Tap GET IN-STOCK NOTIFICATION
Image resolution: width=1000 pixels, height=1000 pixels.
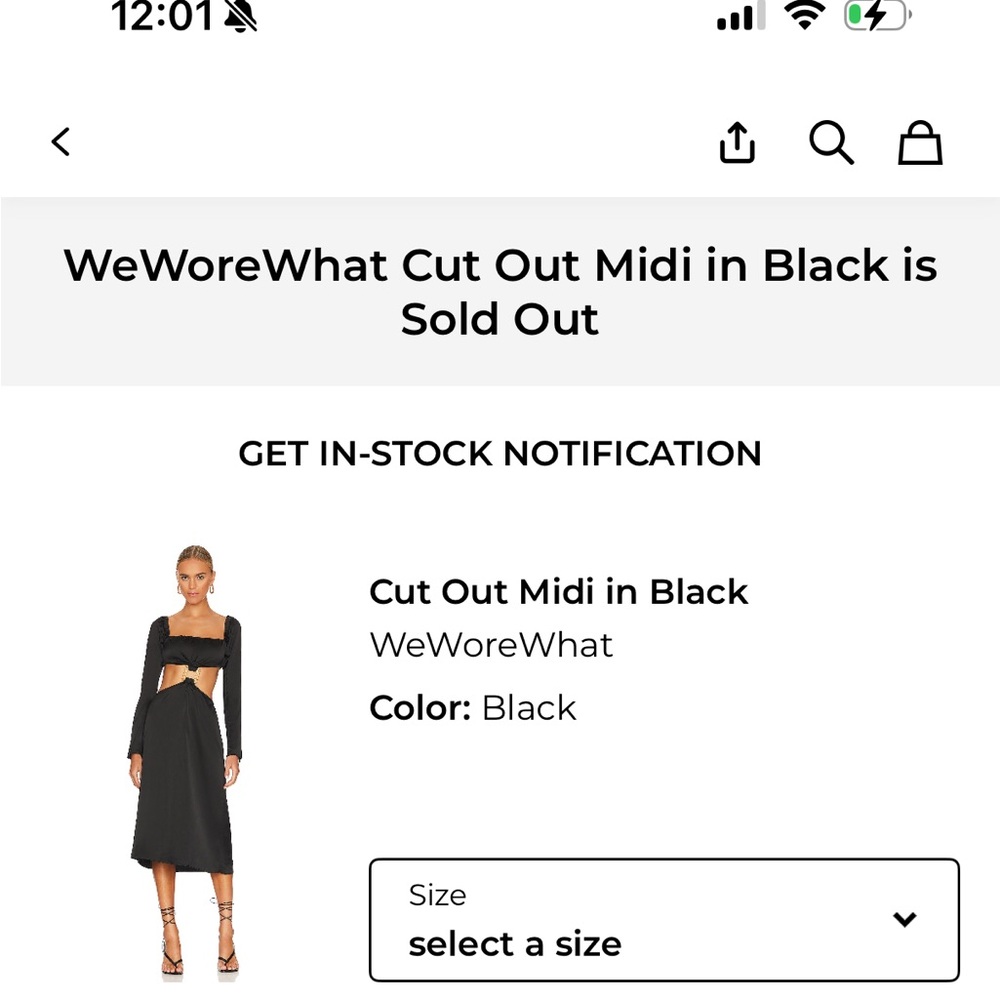click(x=500, y=455)
